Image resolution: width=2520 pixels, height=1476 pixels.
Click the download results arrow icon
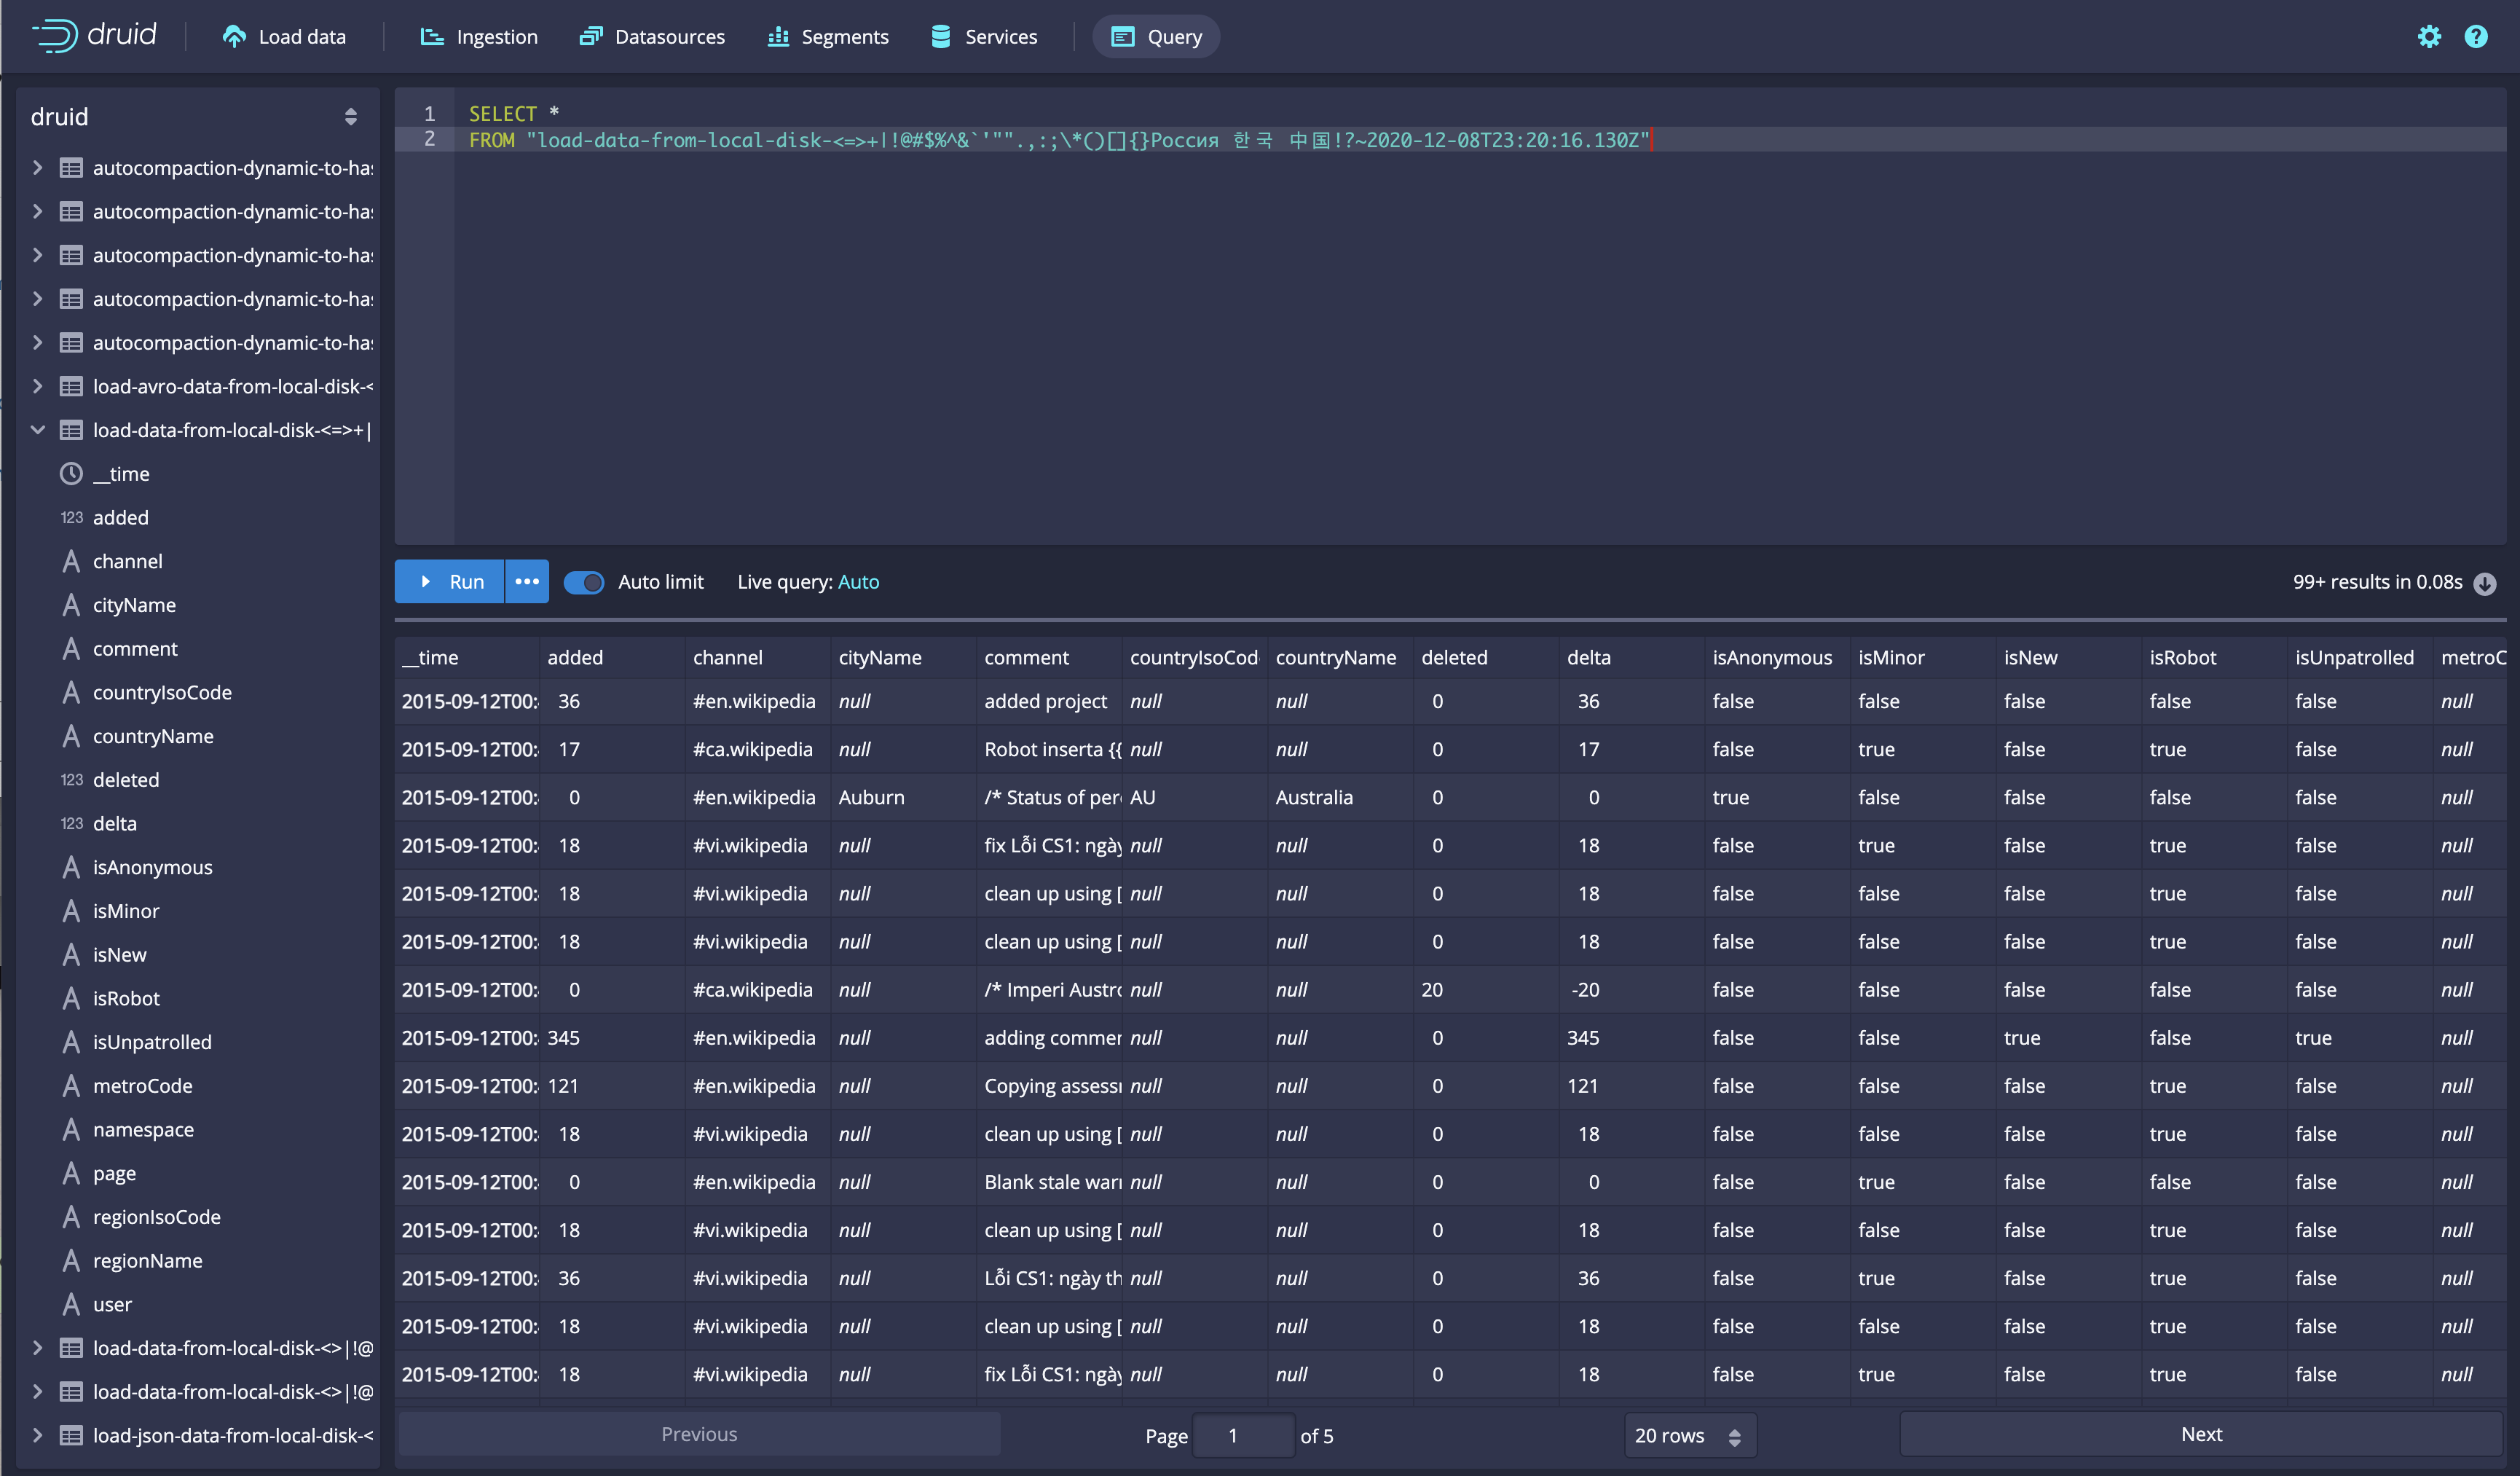[2485, 583]
